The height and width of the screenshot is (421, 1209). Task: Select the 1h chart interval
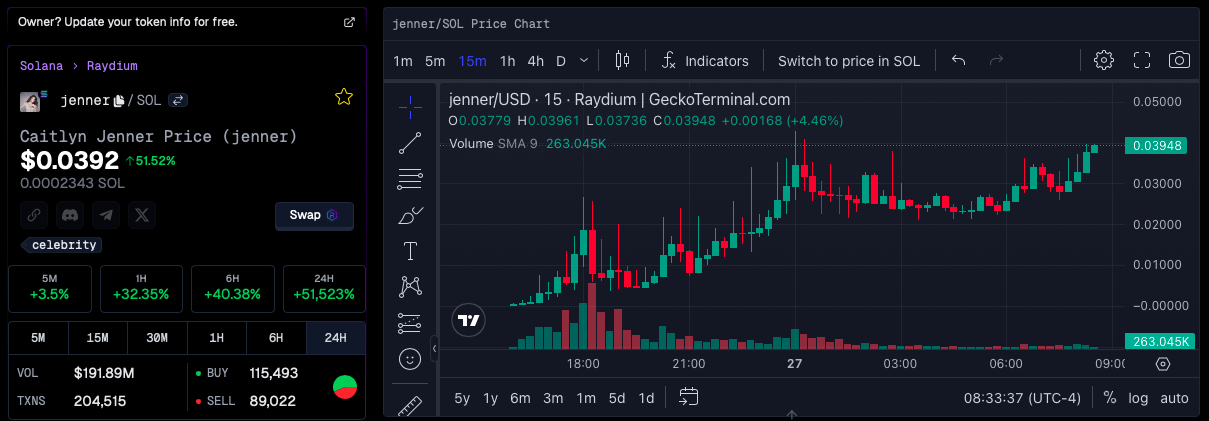coord(508,61)
